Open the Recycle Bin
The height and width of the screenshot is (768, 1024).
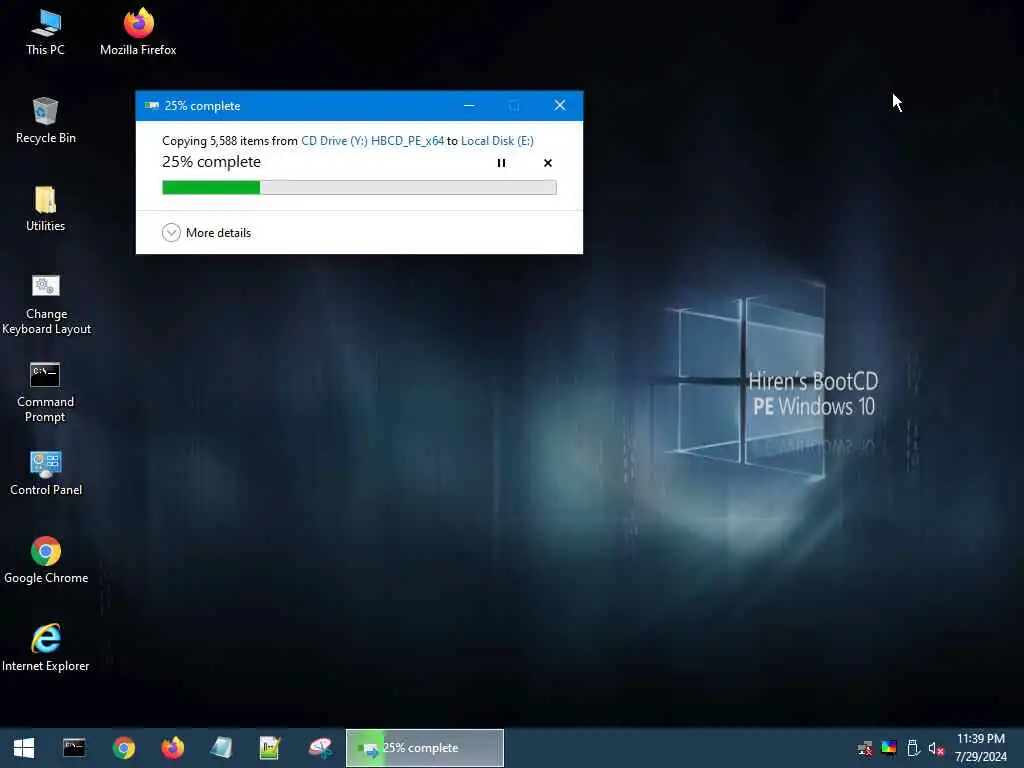pos(45,121)
